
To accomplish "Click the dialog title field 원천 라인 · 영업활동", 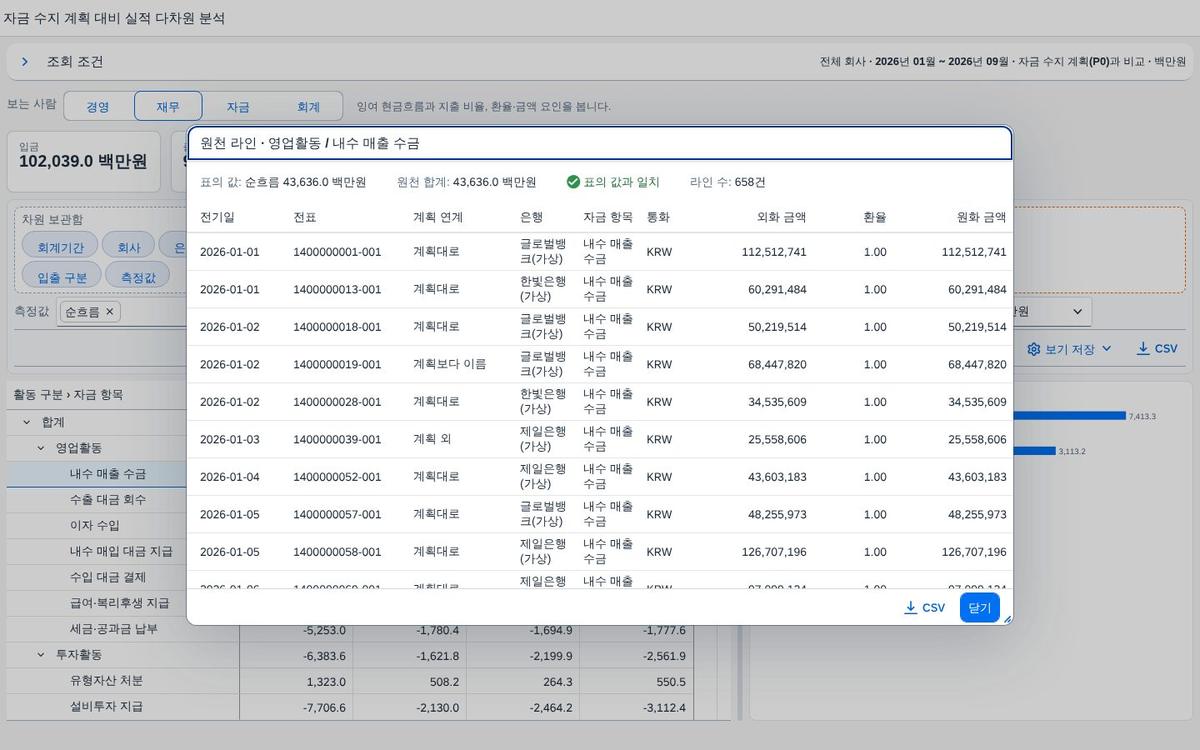I will click(x=600, y=143).
